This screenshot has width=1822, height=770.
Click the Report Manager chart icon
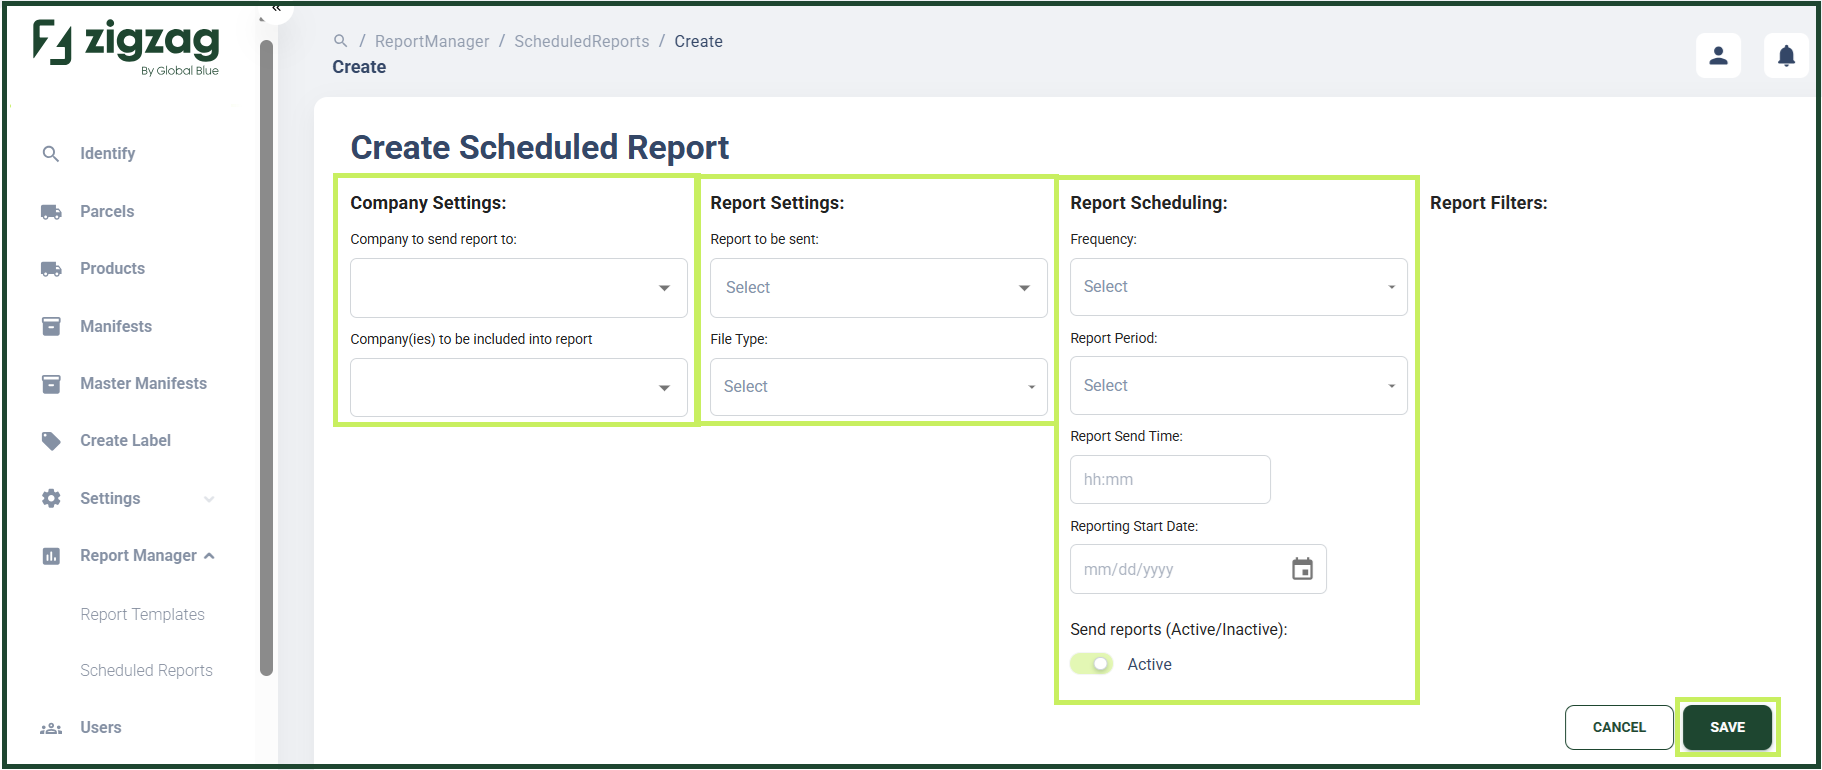coord(51,556)
